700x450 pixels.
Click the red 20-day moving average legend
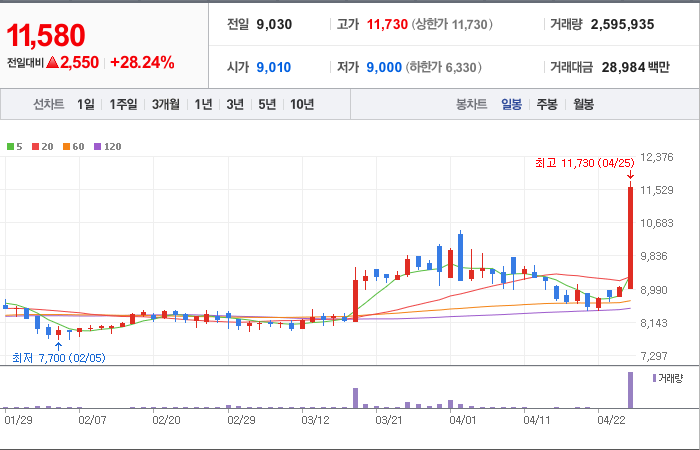tap(42, 146)
